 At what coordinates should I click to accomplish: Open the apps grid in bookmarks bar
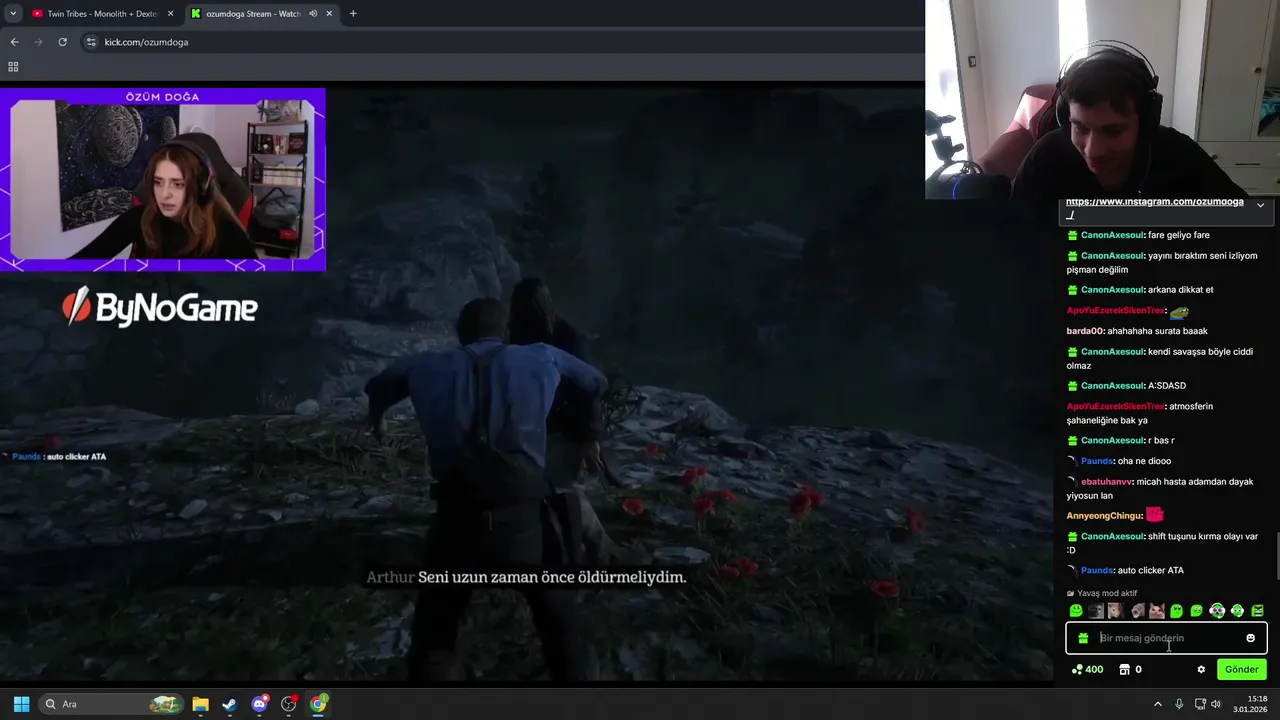tap(13, 67)
